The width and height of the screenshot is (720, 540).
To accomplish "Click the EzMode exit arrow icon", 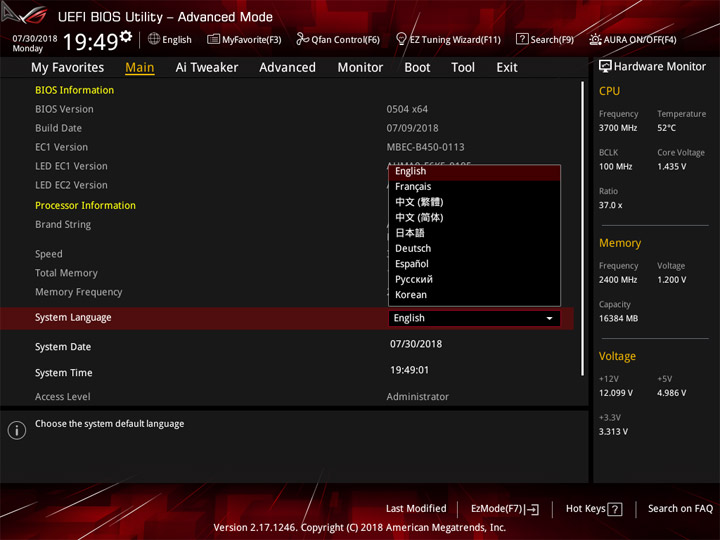I will tap(532, 509).
